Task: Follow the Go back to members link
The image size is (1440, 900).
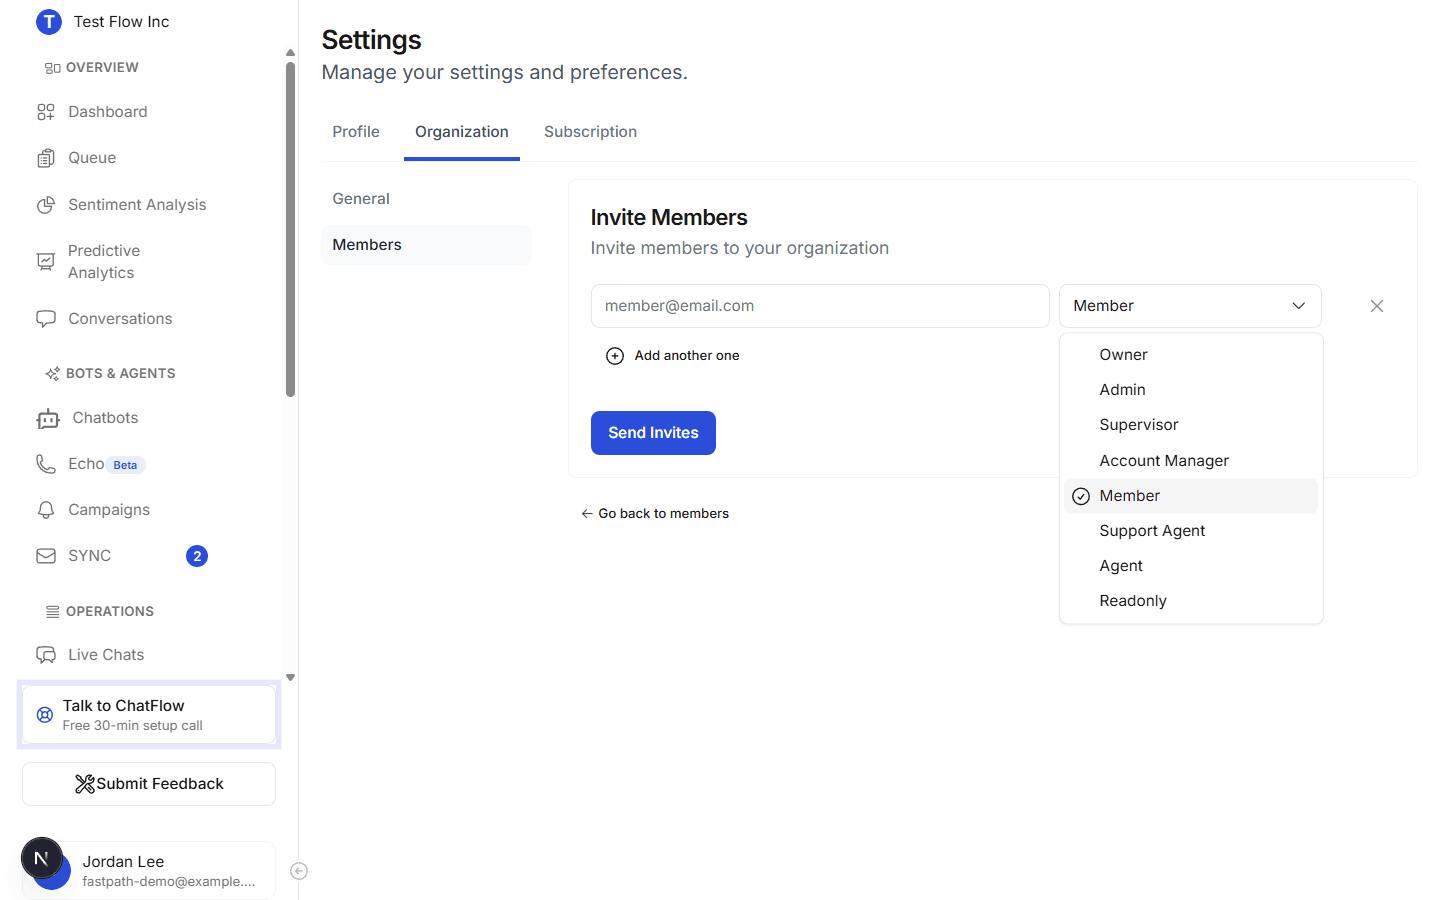Action: tap(655, 514)
